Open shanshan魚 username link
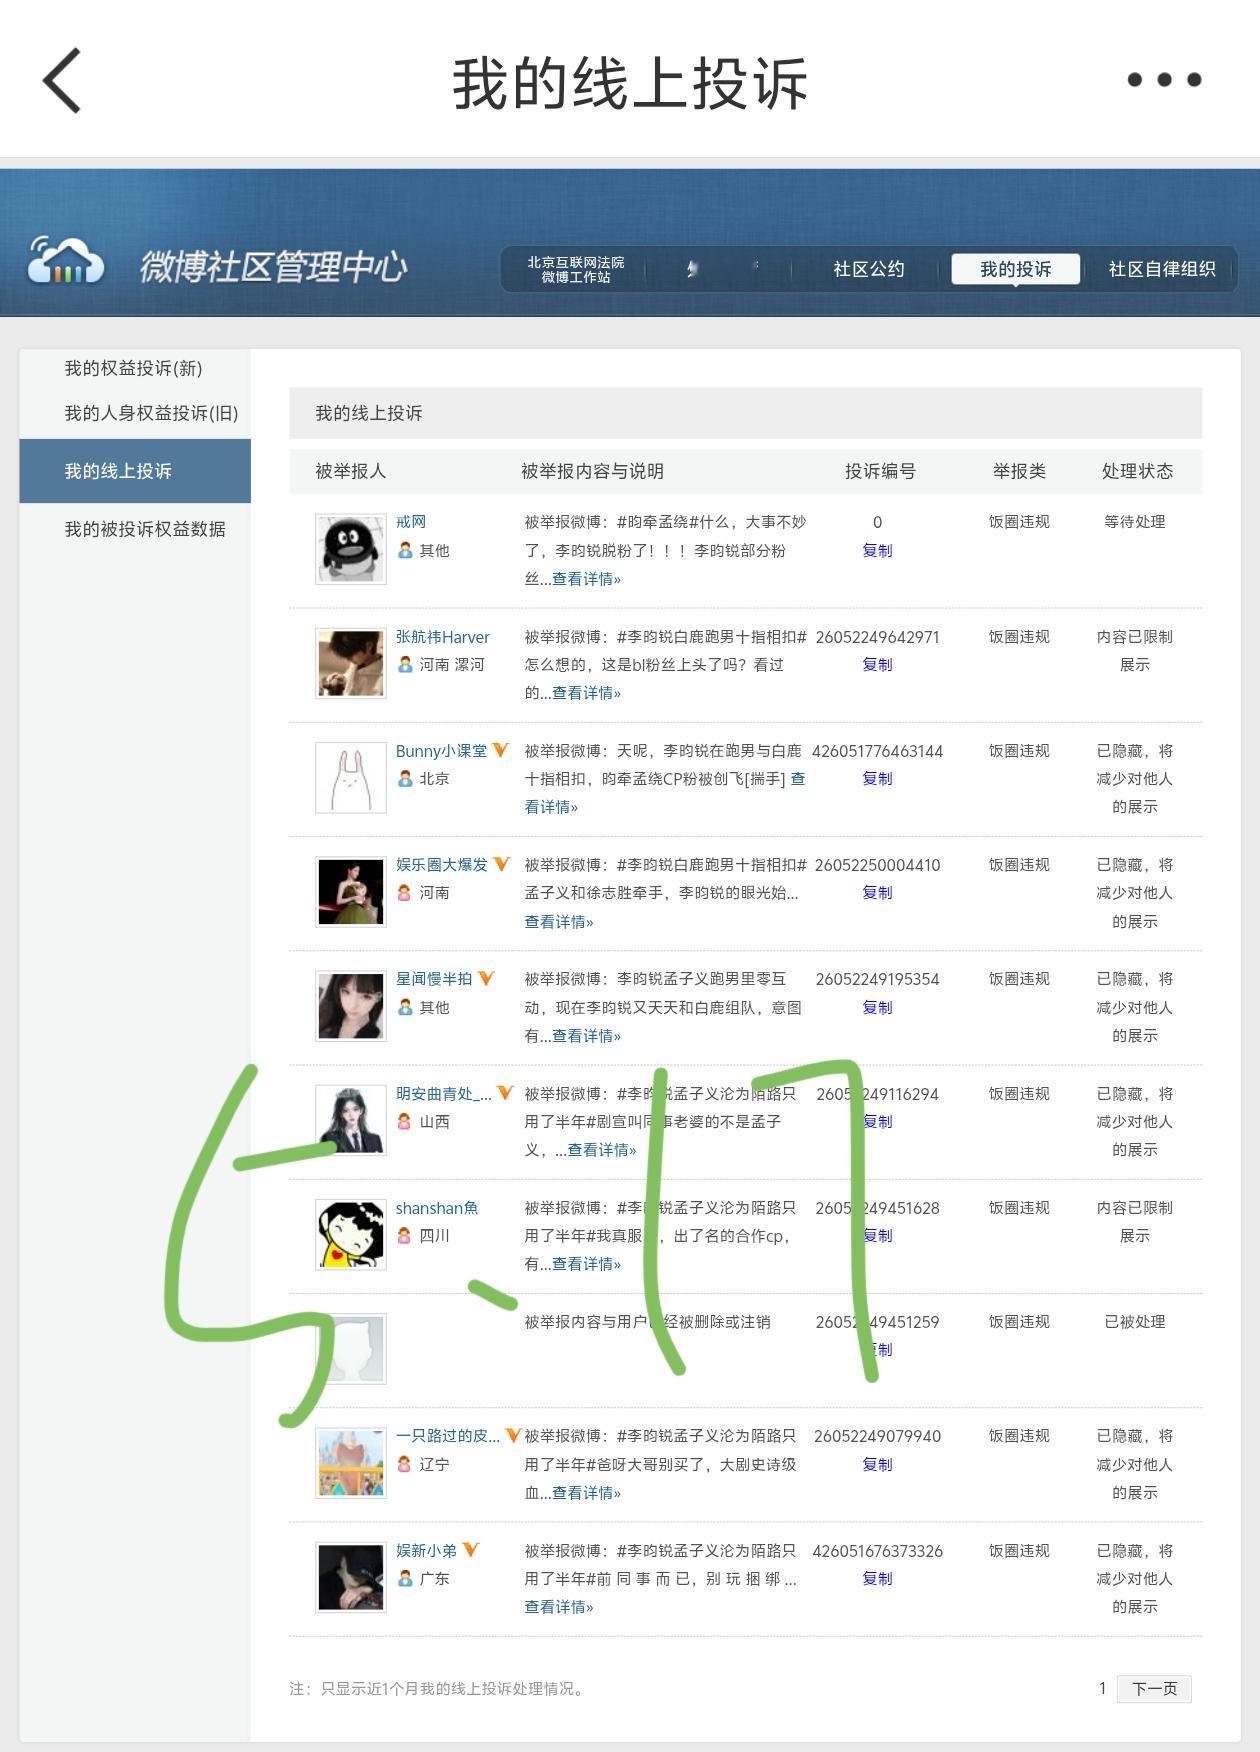Viewport: 1260px width, 1752px height. tap(437, 1208)
